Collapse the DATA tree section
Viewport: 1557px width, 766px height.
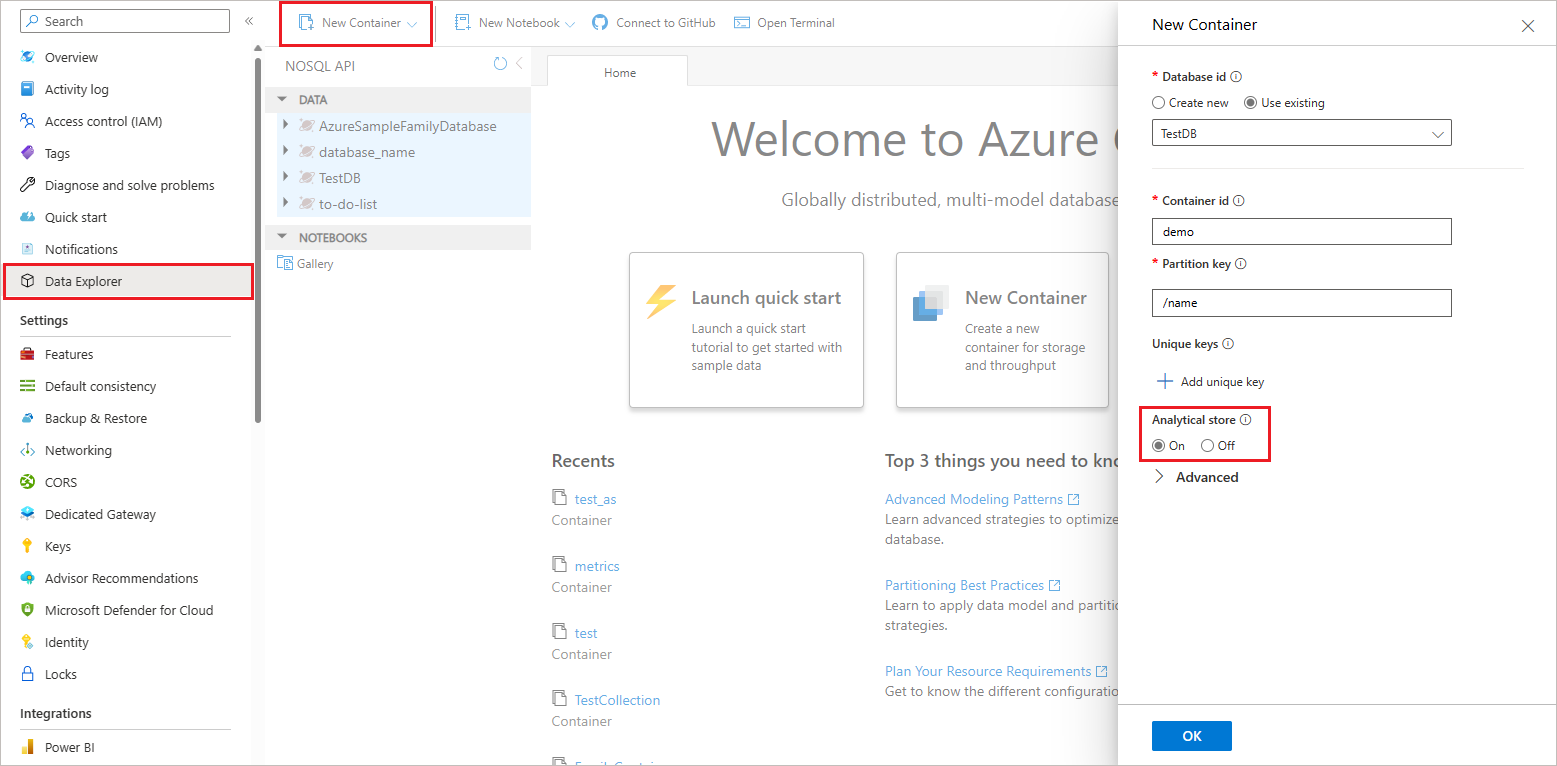(281, 99)
